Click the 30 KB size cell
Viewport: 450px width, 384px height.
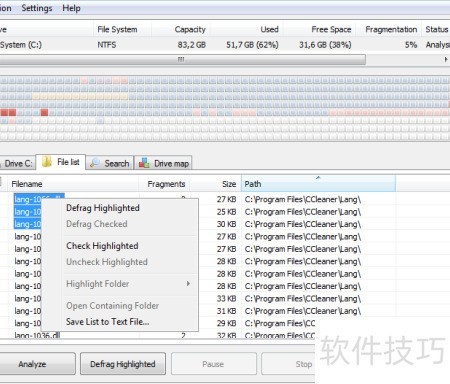coord(226,224)
